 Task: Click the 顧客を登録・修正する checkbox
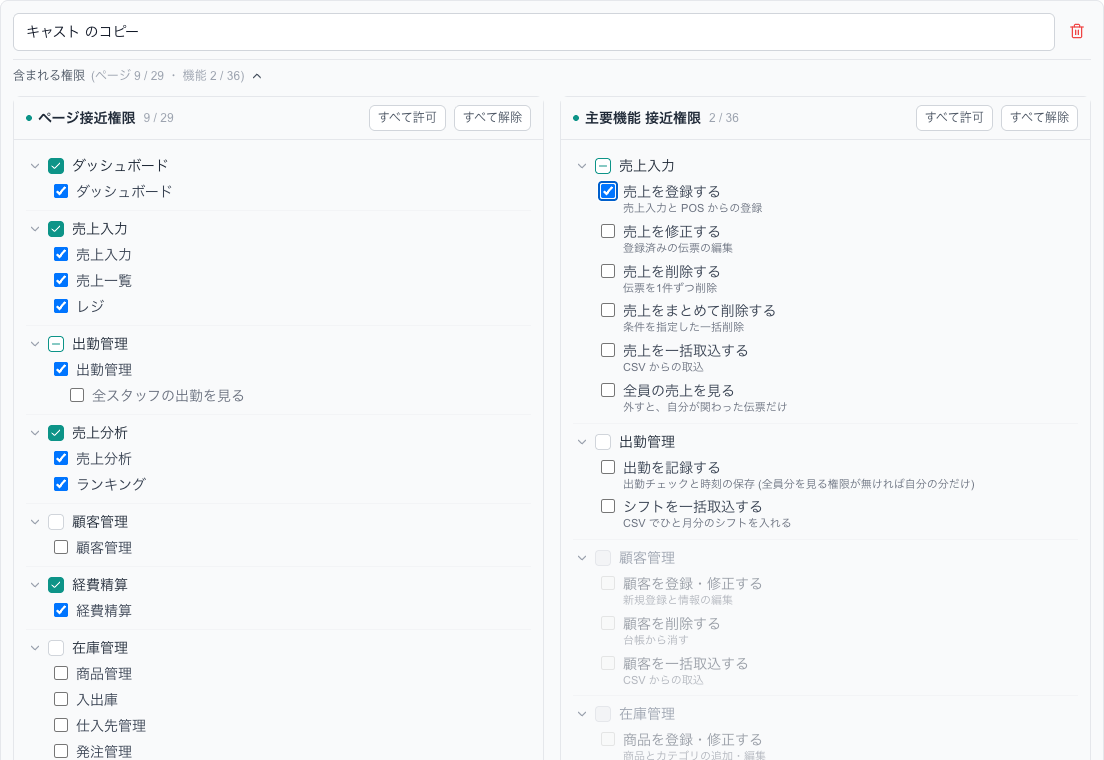[x=608, y=583]
